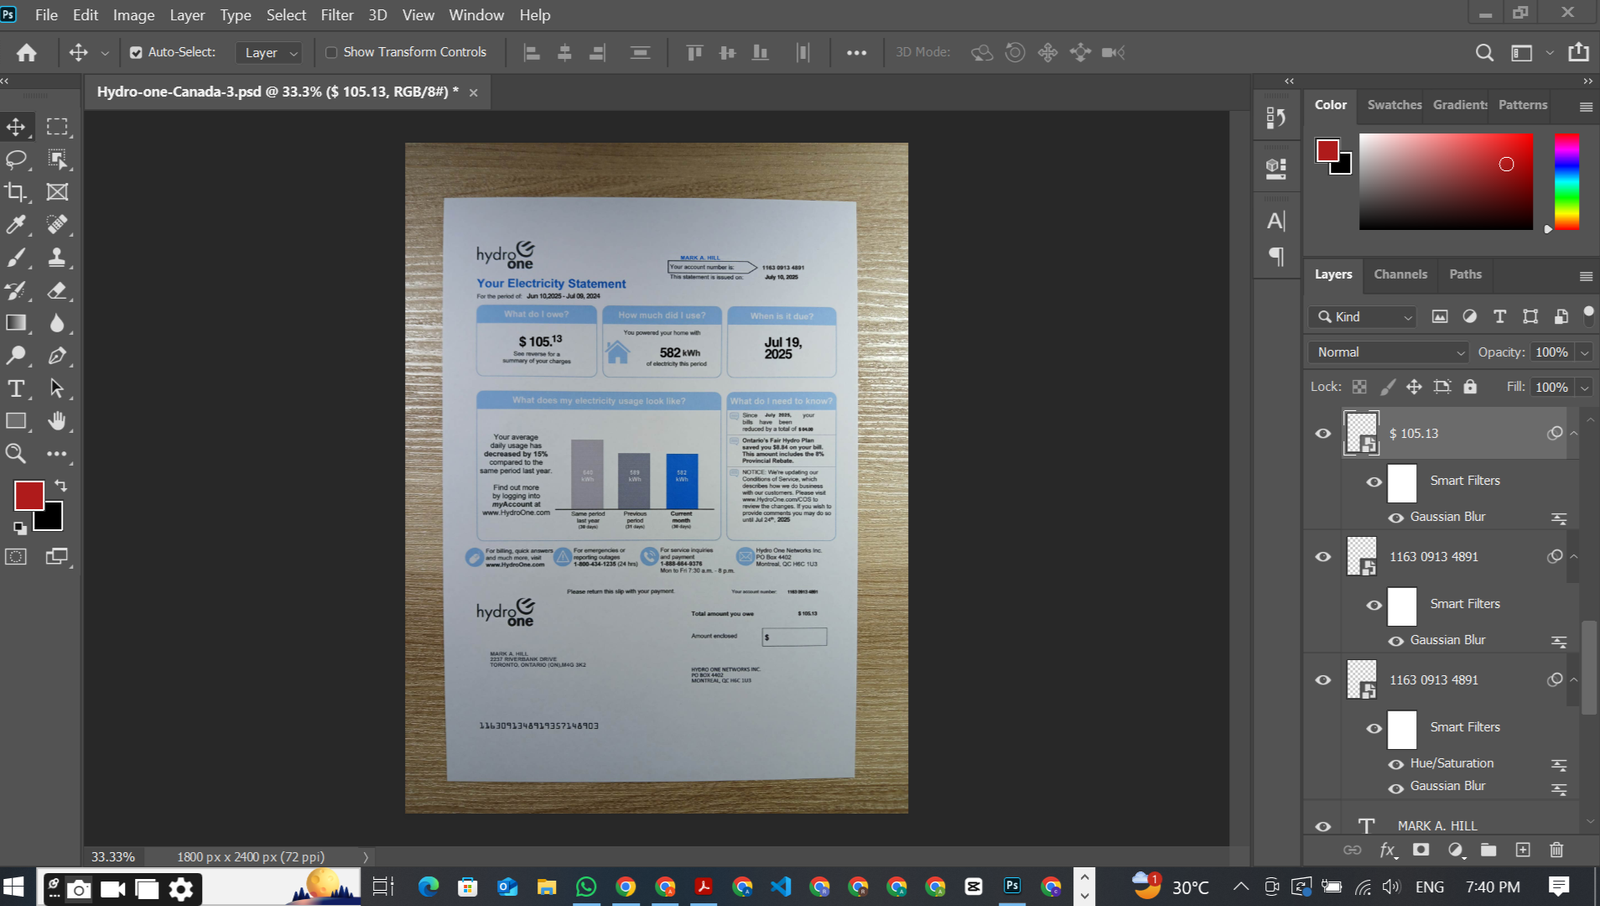Screen dimensions: 1600x906
Task: Click the Create new layer icon
Action: click(x=1523, y=850)
